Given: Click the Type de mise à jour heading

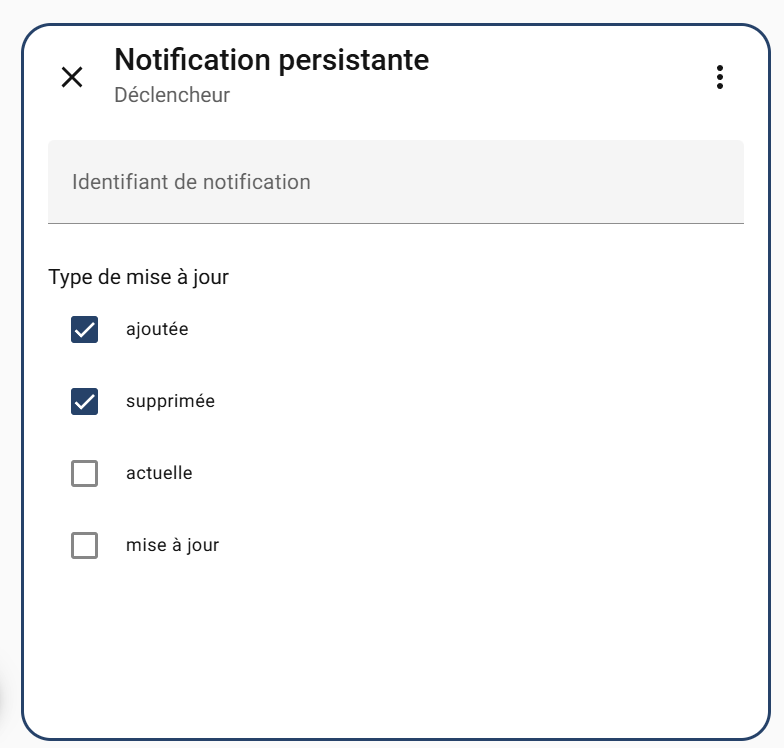Looking at the screenshot, I should pos(138,277).
